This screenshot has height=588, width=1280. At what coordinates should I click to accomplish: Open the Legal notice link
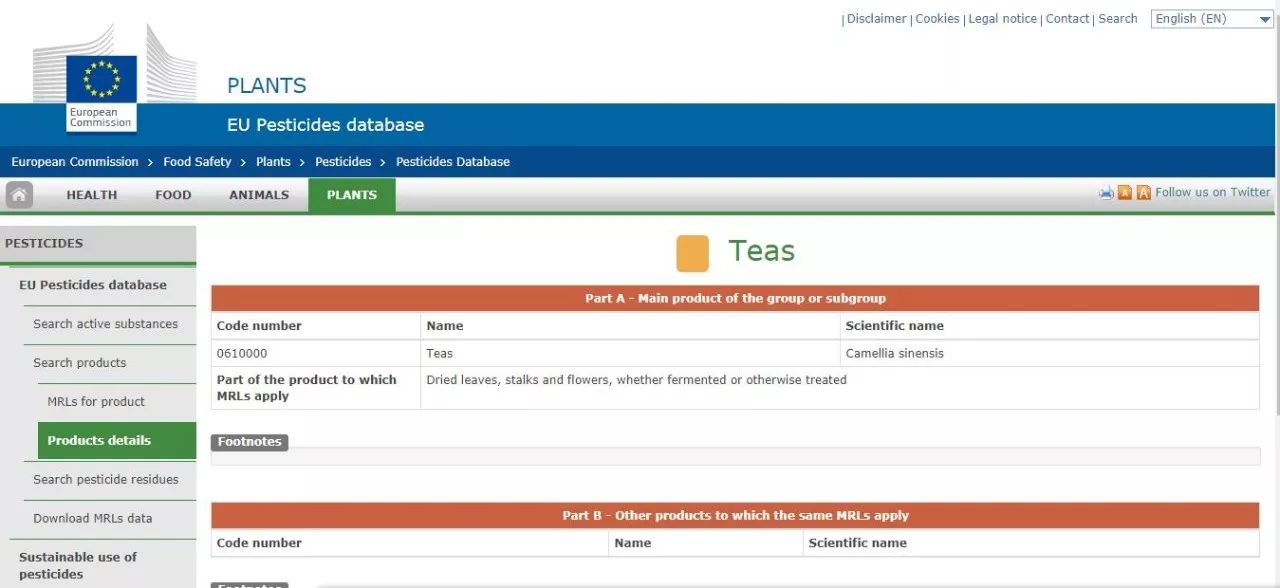(x=1002, y=19)
